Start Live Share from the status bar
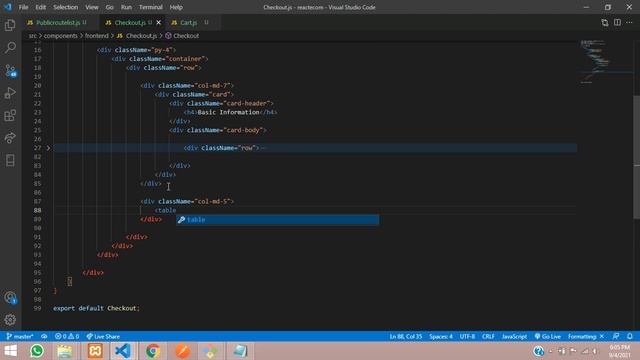Screen dimensions: 640x360 pyautogui.click(x=103, y=336)
